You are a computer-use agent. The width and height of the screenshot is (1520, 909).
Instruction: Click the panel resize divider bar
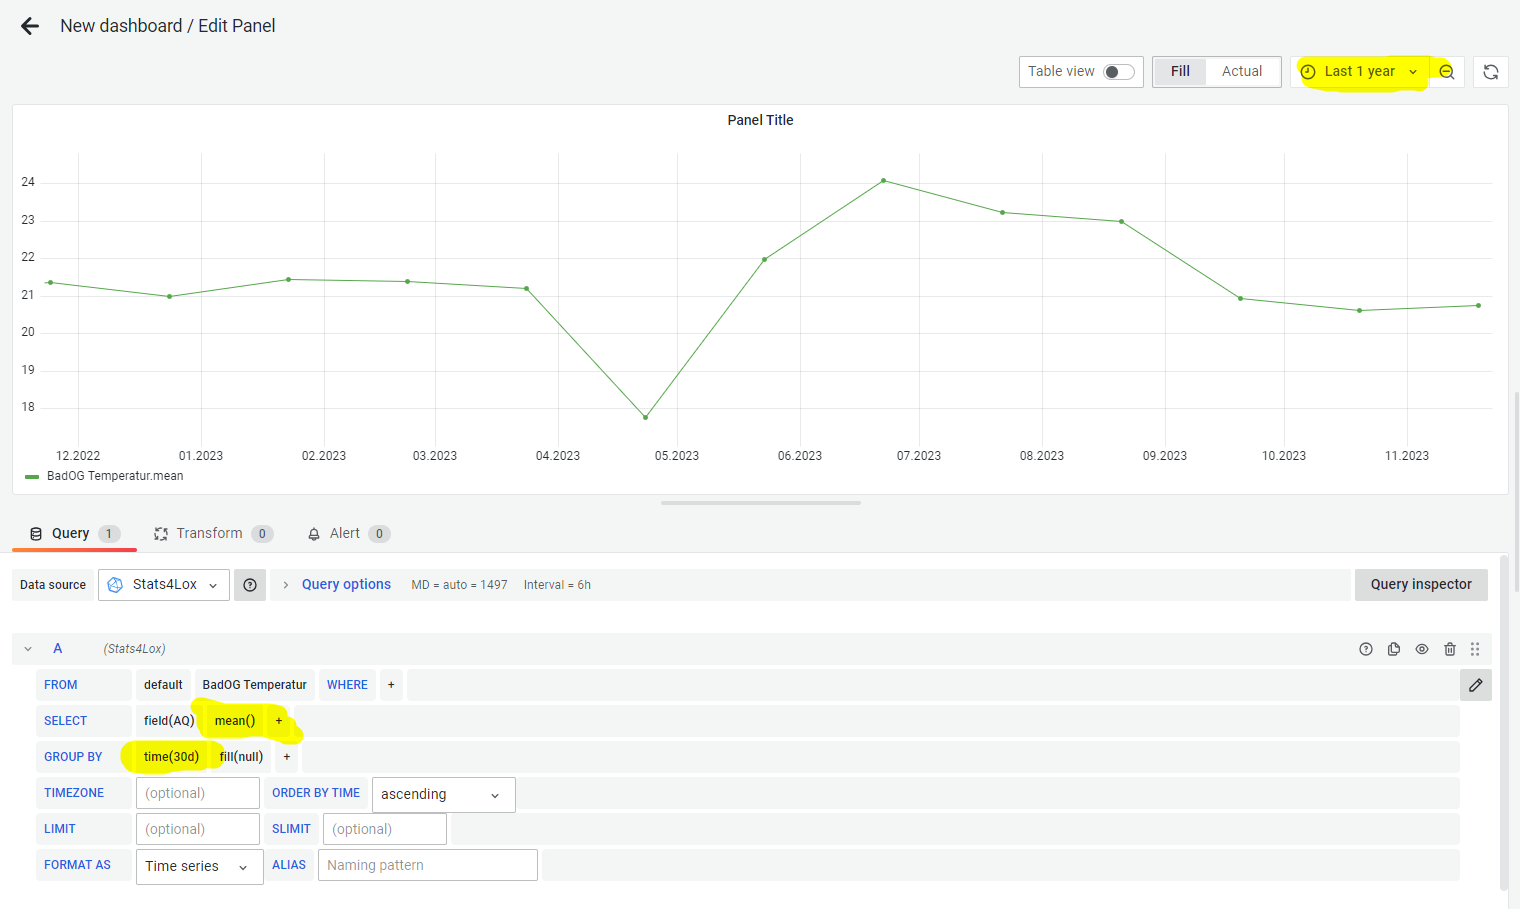point(760,503)
